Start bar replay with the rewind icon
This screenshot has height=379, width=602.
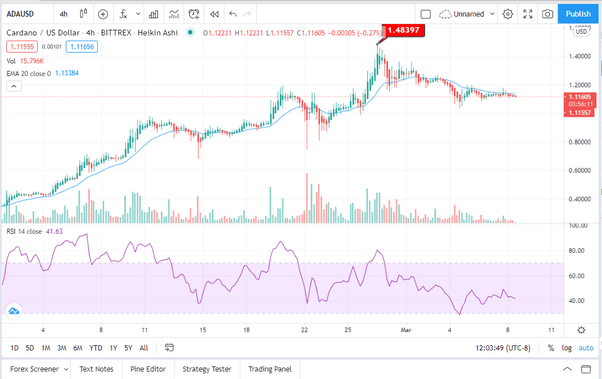coord(214,14)
